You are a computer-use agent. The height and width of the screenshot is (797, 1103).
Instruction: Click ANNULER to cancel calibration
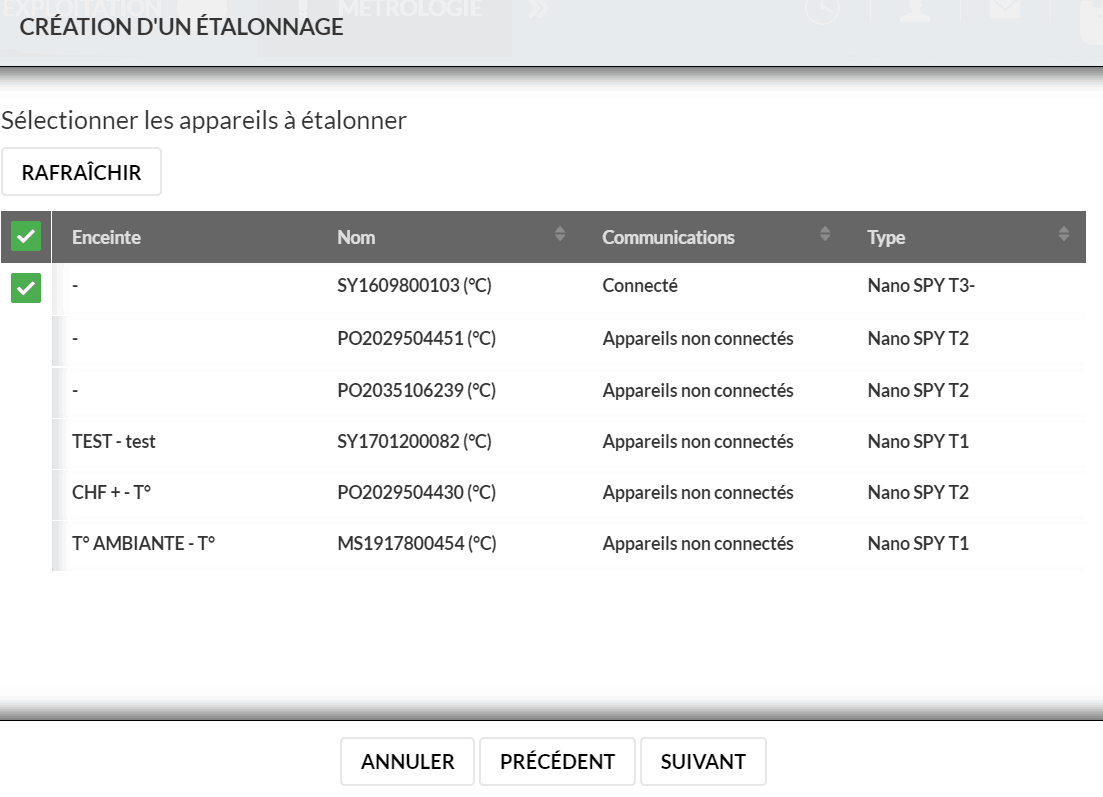click(407, 761)
